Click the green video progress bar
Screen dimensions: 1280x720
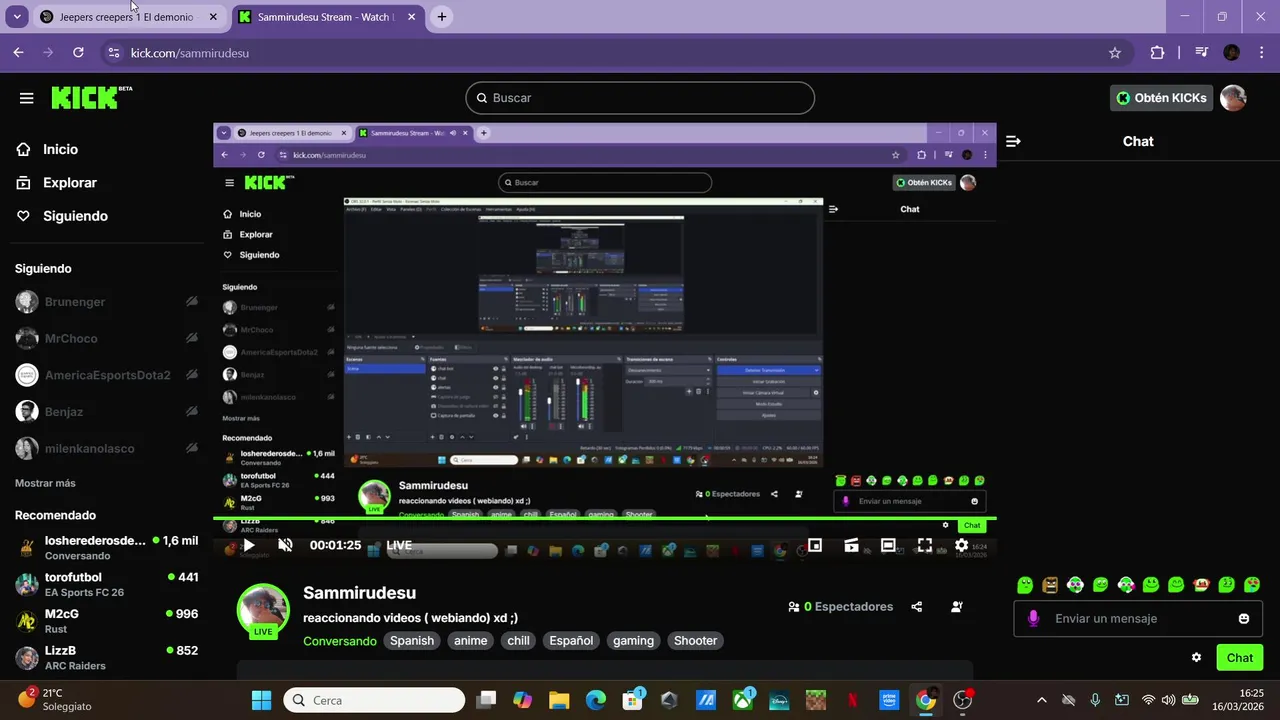point(605,519)
